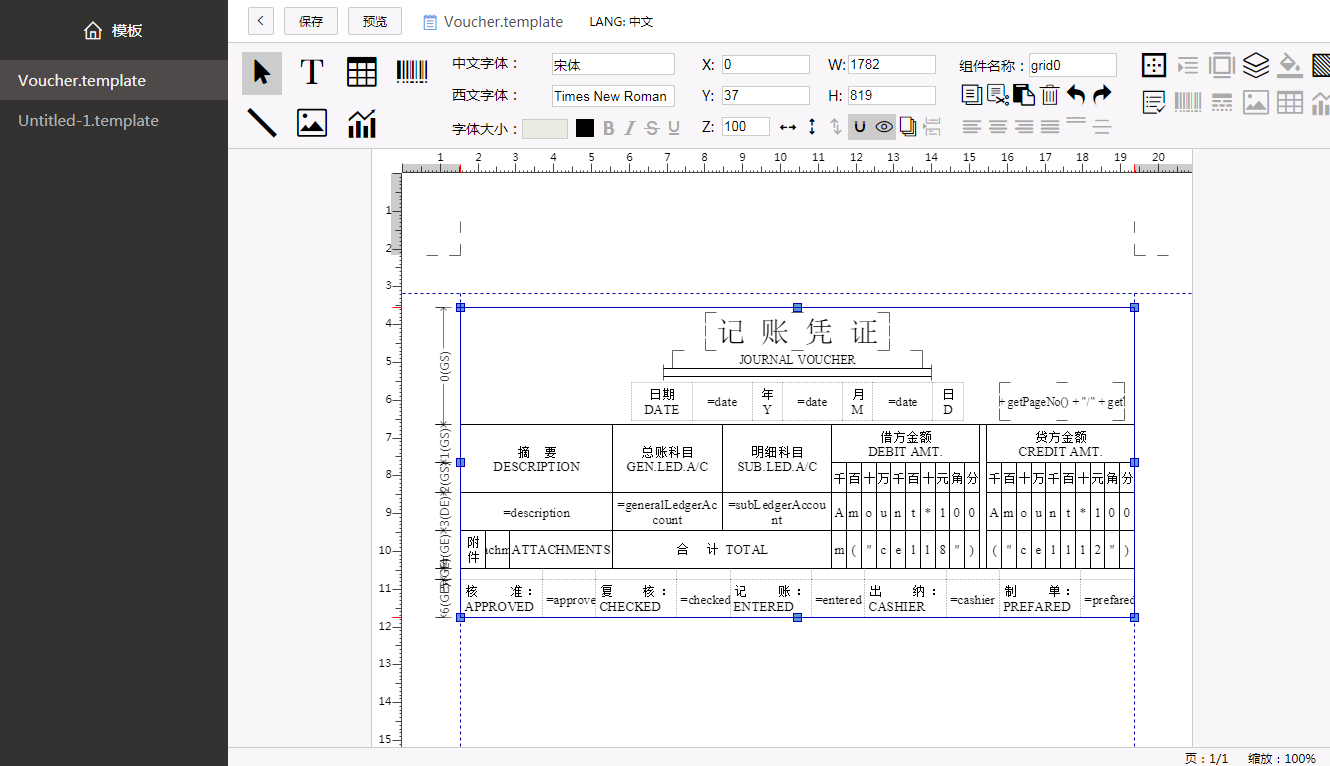Viewport: 1330px width, 766px height.
Task: Select the Text tool
Action: click(312, 72)
